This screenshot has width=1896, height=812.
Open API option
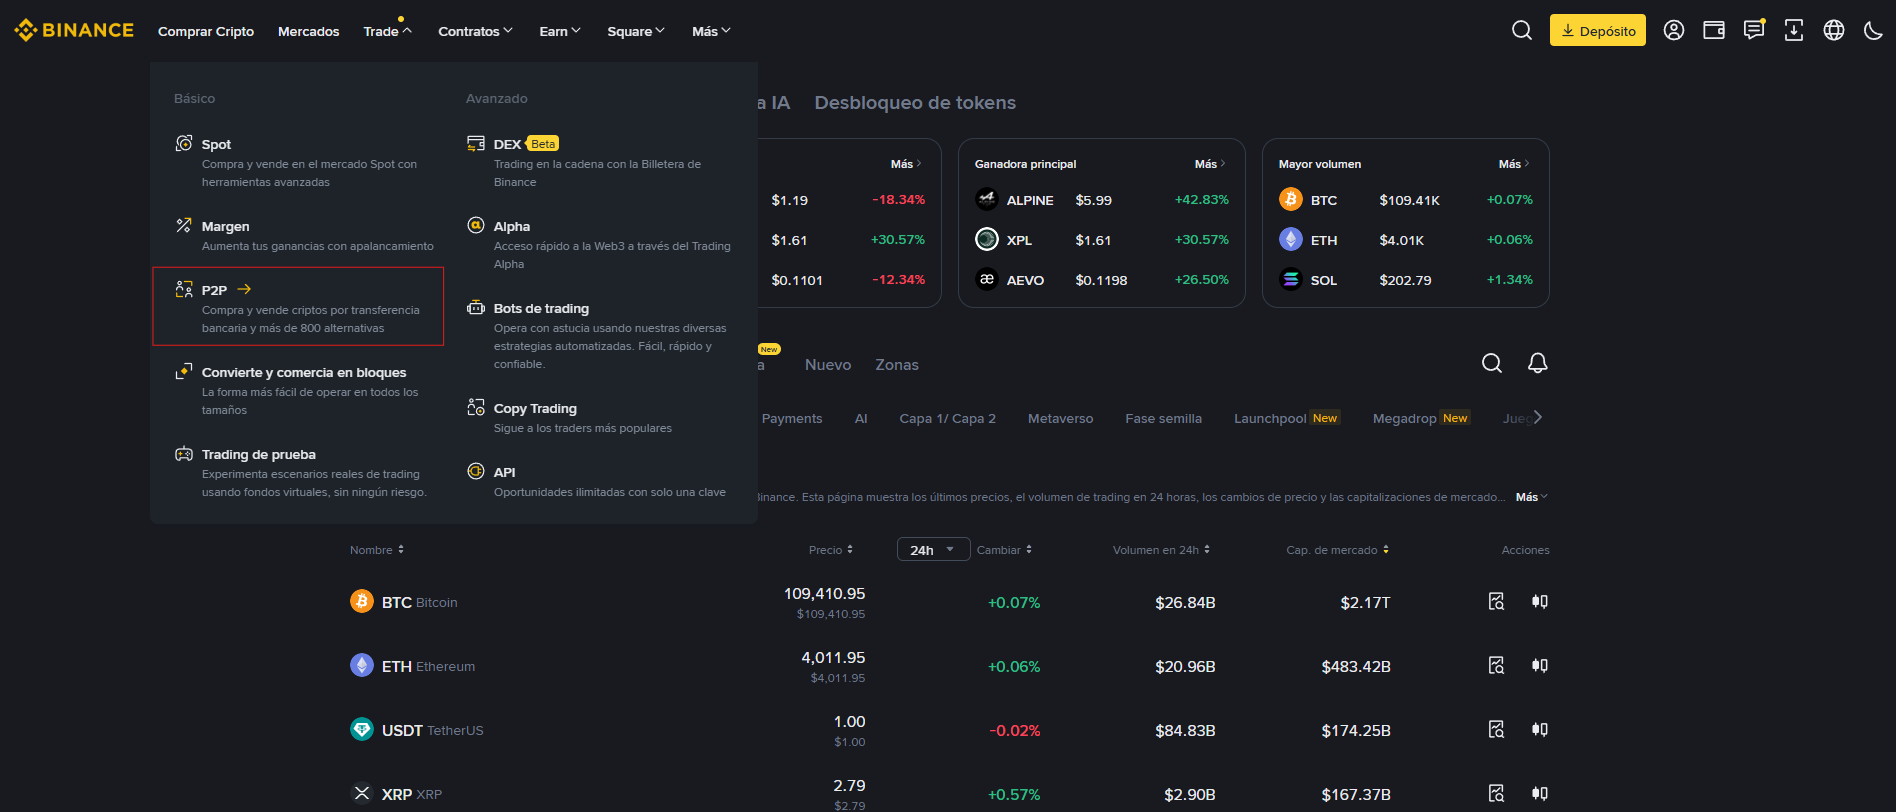[x=598, y=481]
